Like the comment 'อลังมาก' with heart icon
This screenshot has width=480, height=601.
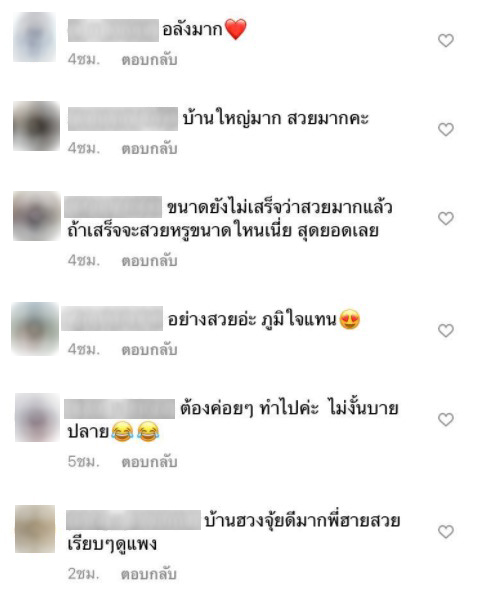tap(446, 40)
